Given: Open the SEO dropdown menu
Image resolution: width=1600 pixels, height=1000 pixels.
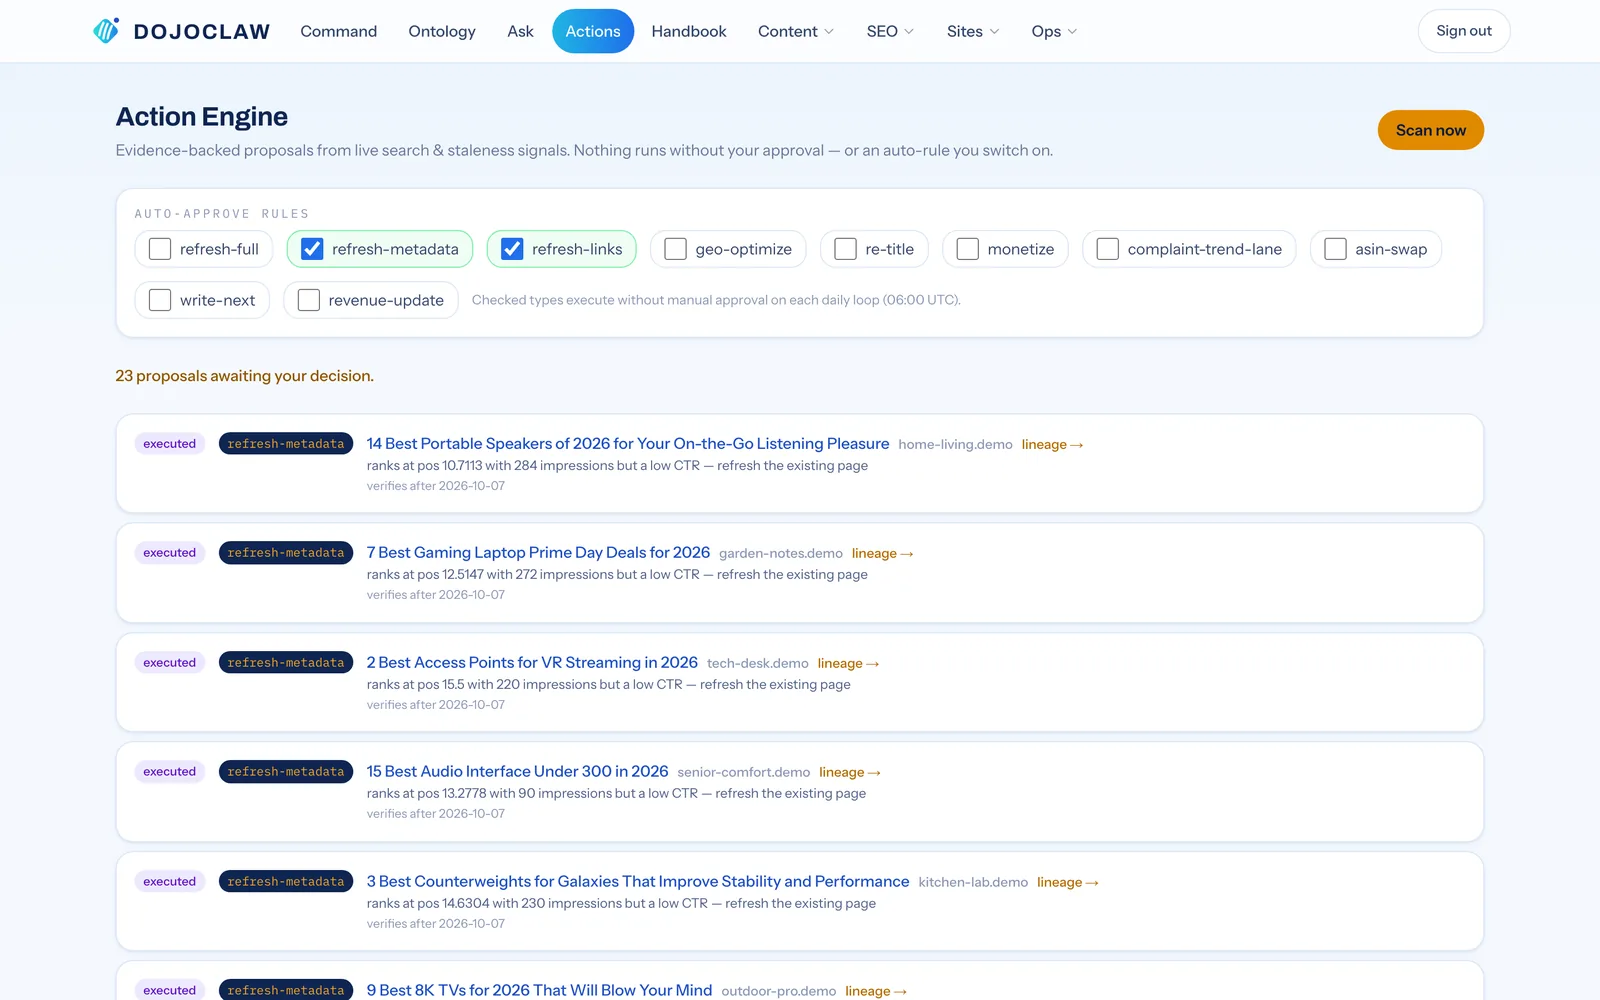Looking at the screenshot, I should (x=890, y=31).
